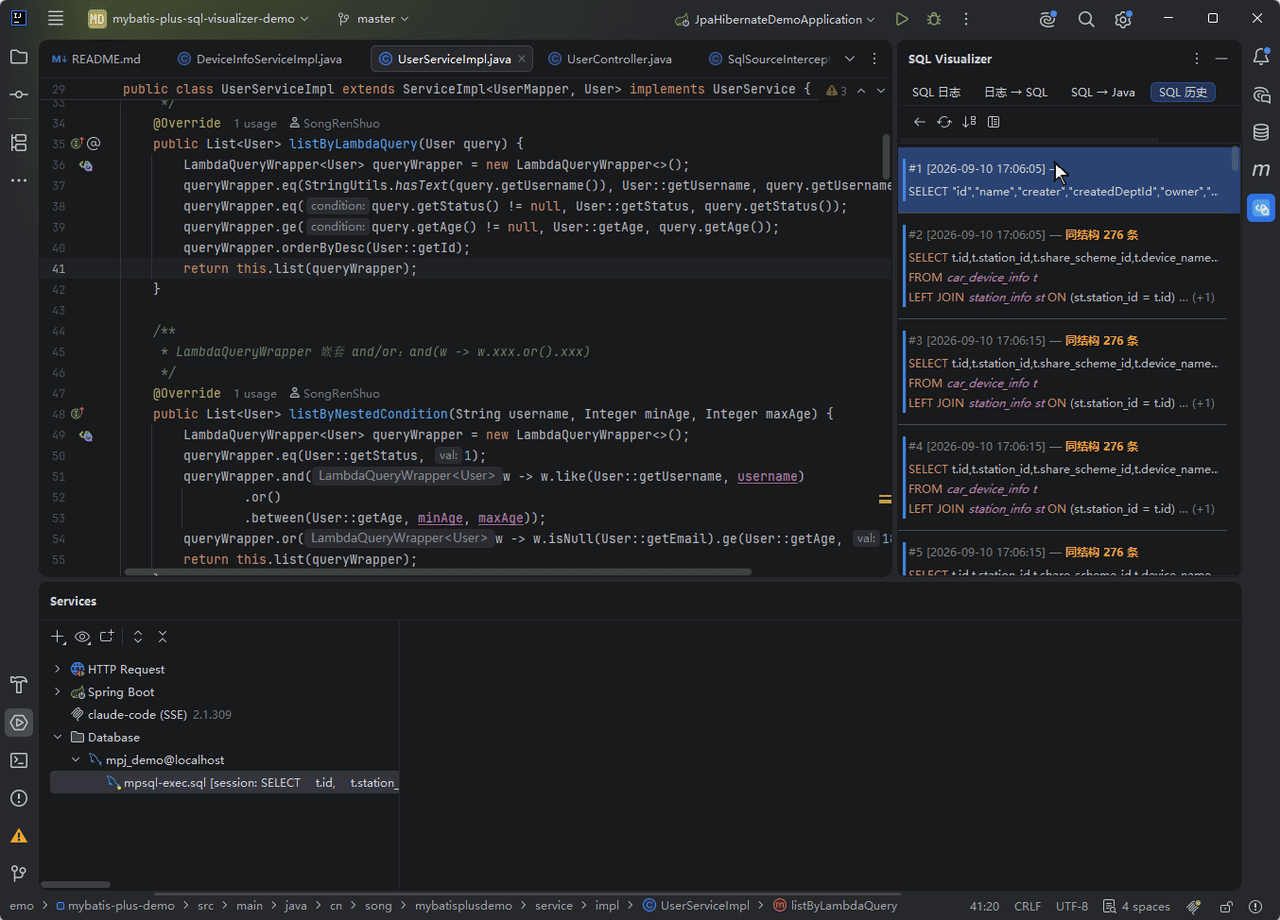Open the Structure tool window
This screenshot has width=1280, height=920.
point(19,142)
